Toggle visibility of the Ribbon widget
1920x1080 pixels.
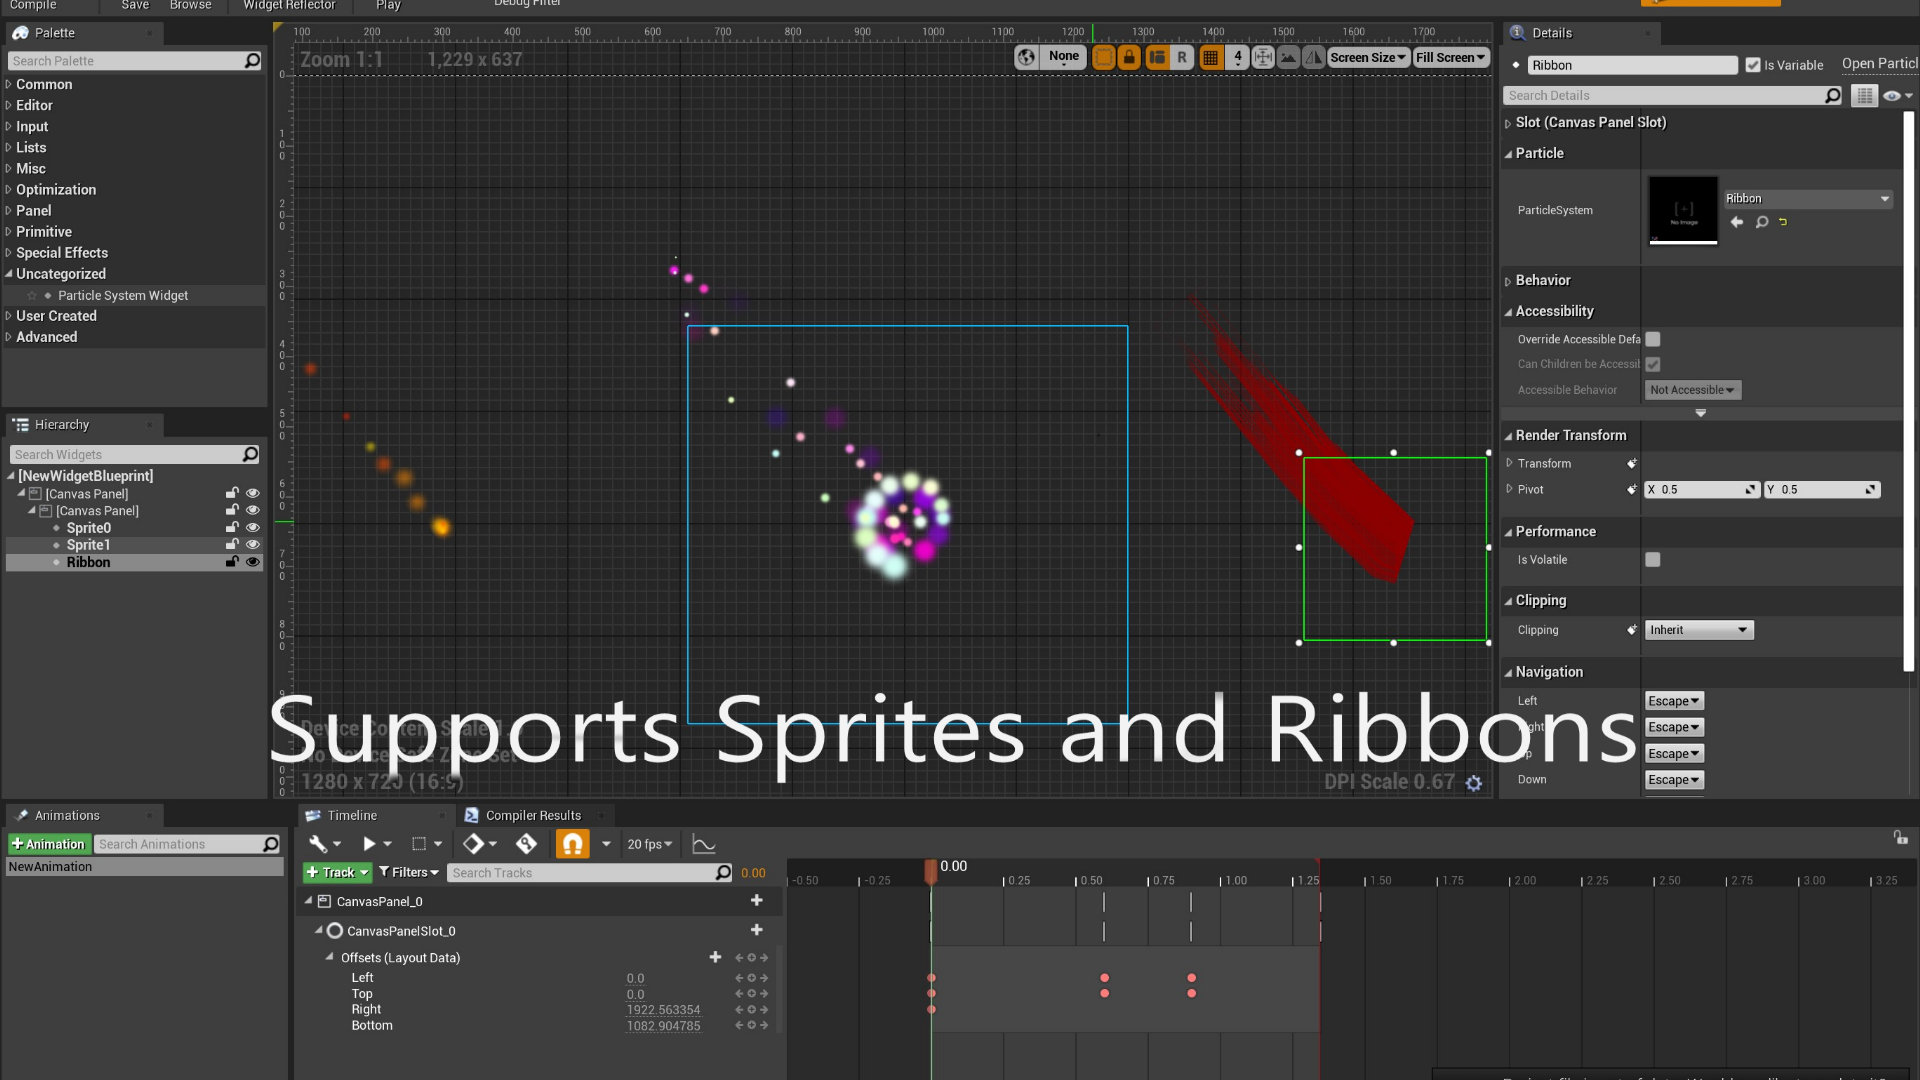click(x=253, y=562)
